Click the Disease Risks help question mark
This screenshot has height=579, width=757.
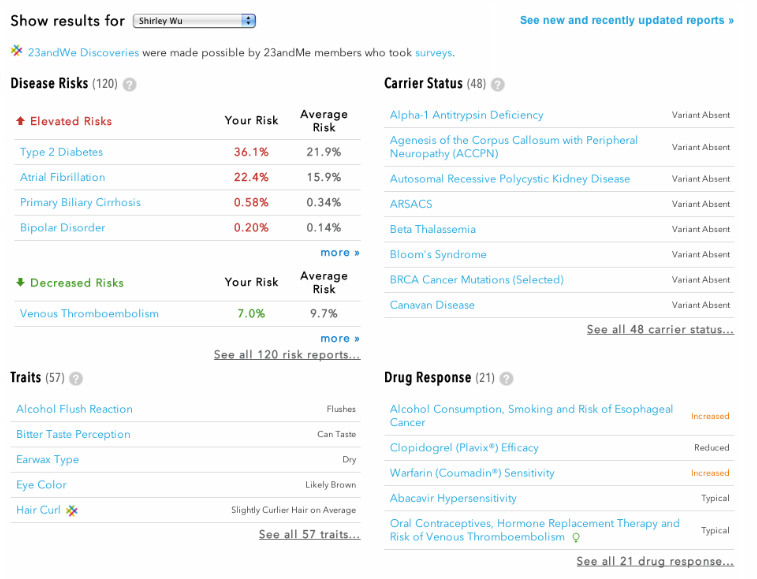point(129,85)
